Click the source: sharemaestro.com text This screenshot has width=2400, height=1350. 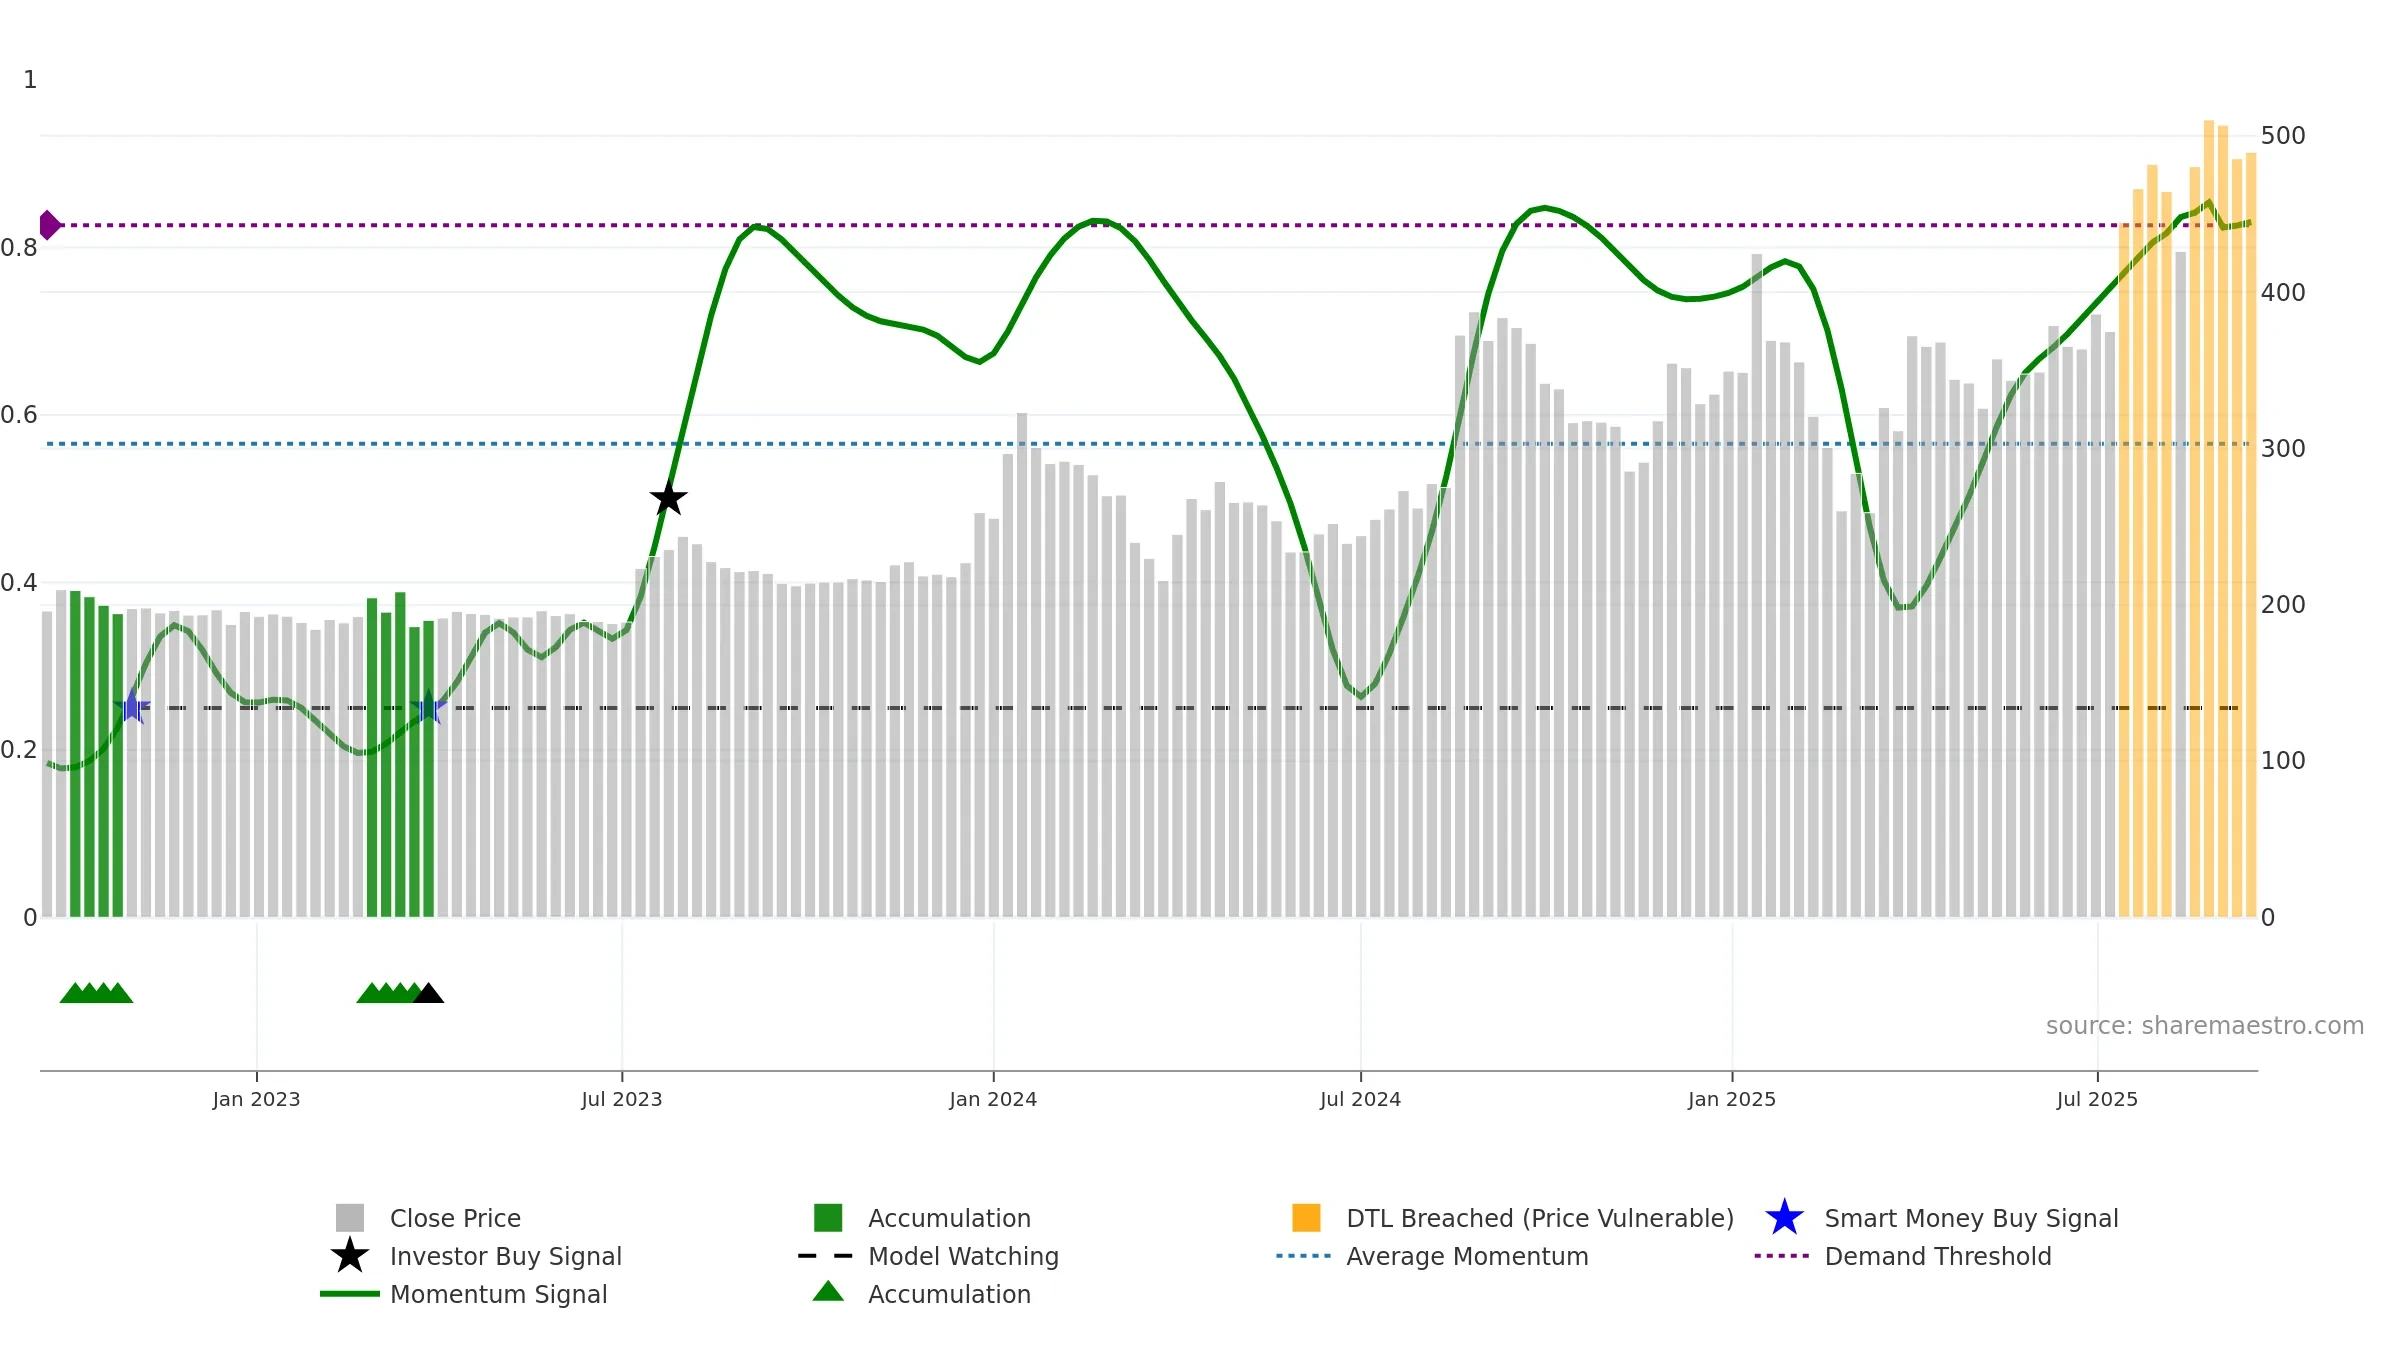tap(2205, 1026)
